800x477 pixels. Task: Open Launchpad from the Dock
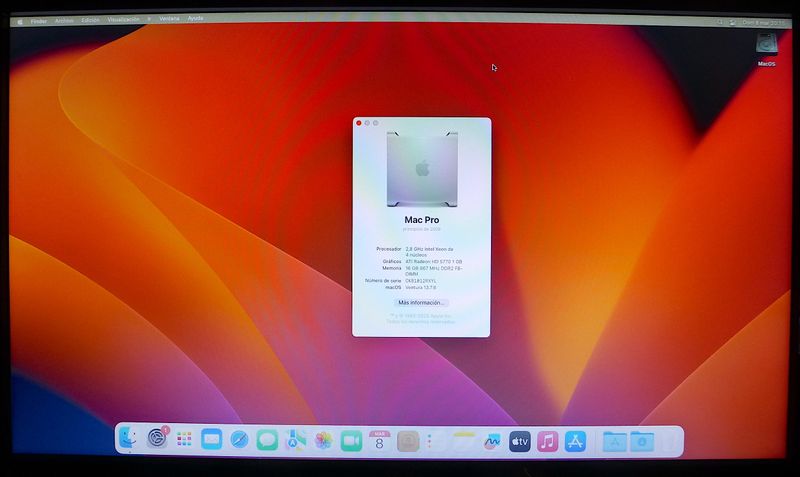184,439
